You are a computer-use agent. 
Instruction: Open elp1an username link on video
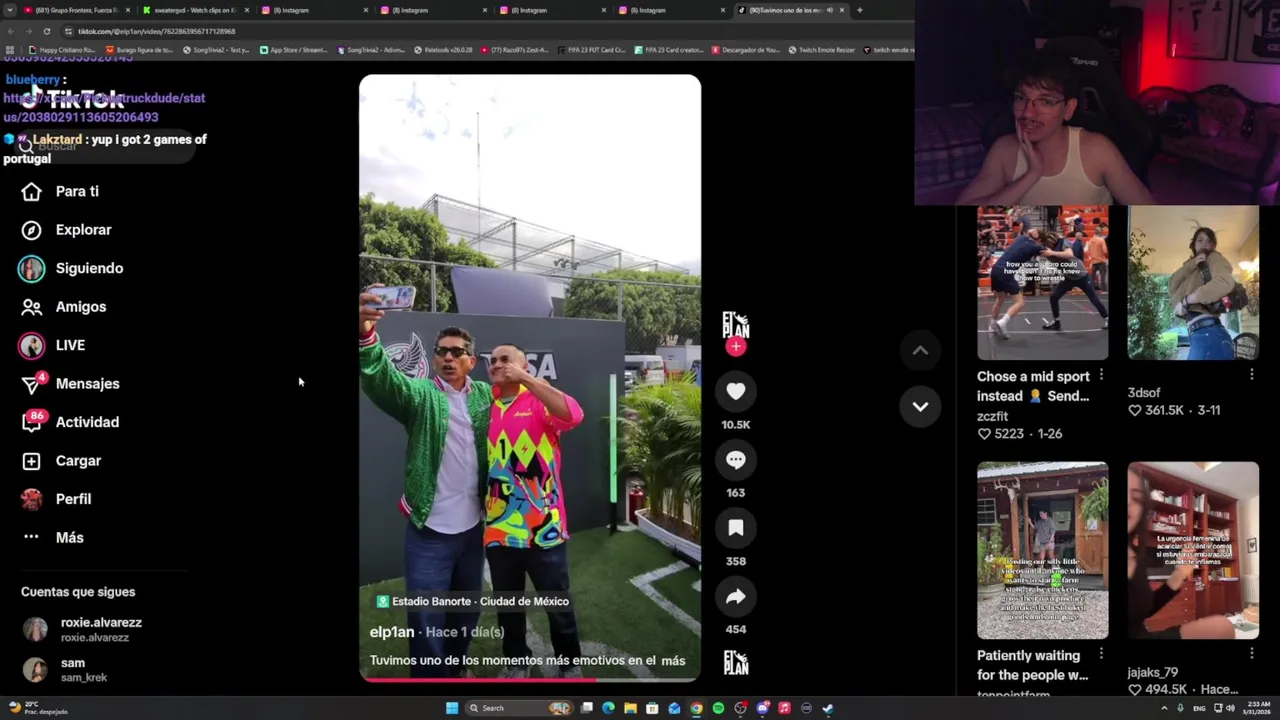point(392,632)
